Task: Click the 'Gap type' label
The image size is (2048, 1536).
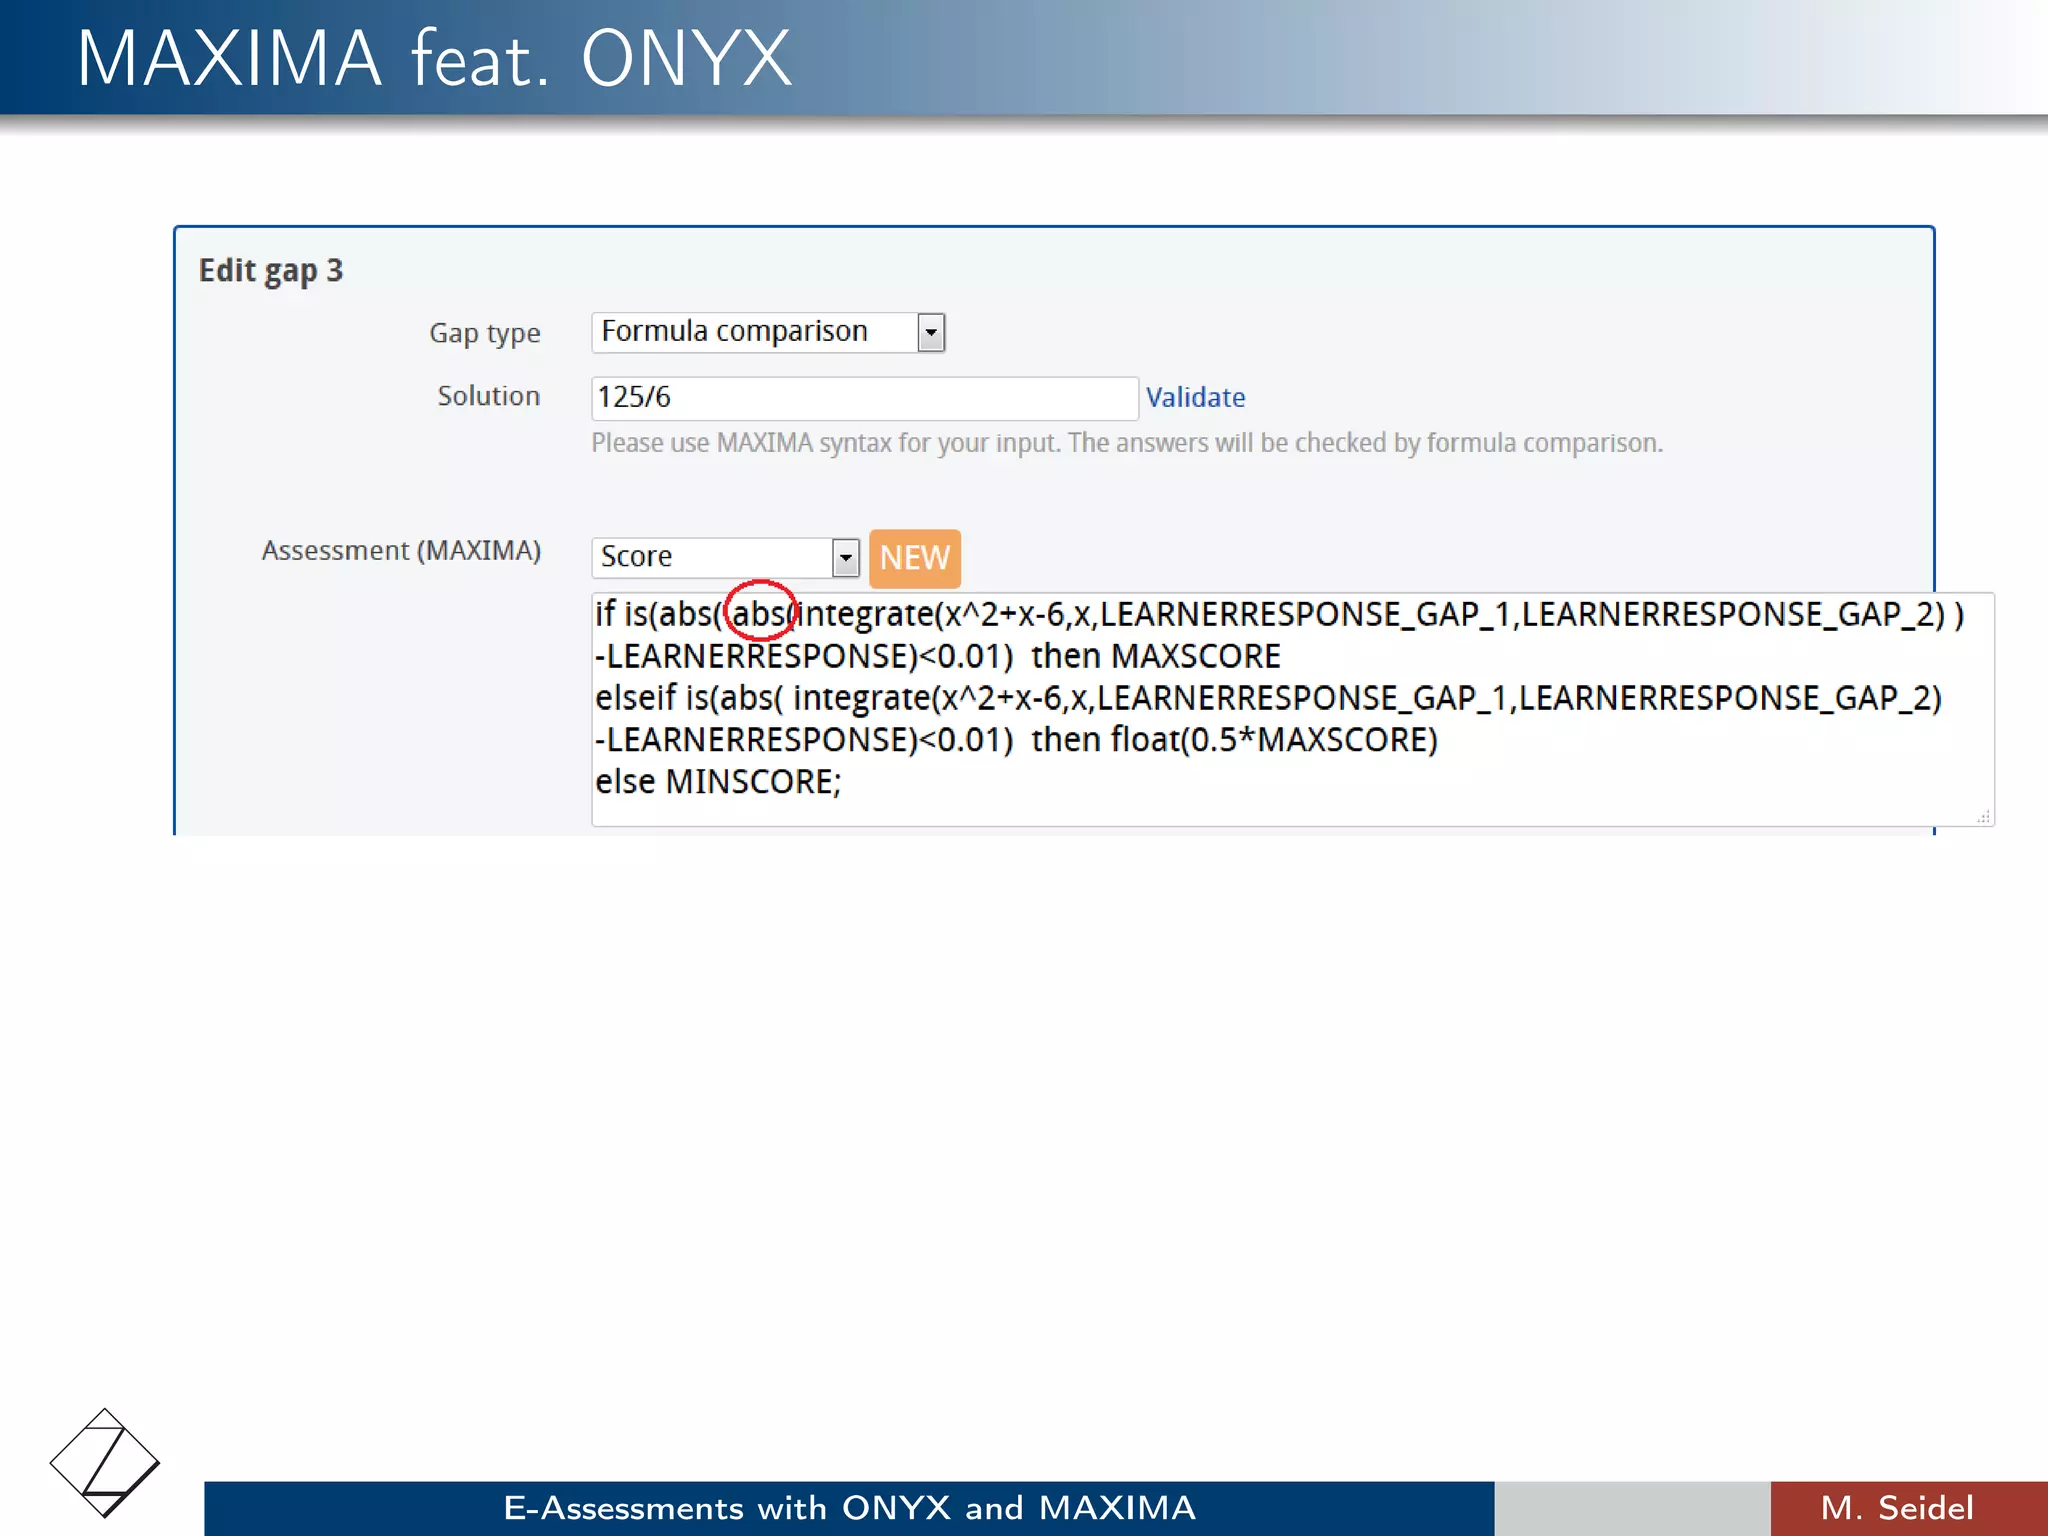Action: coord(485,334)
